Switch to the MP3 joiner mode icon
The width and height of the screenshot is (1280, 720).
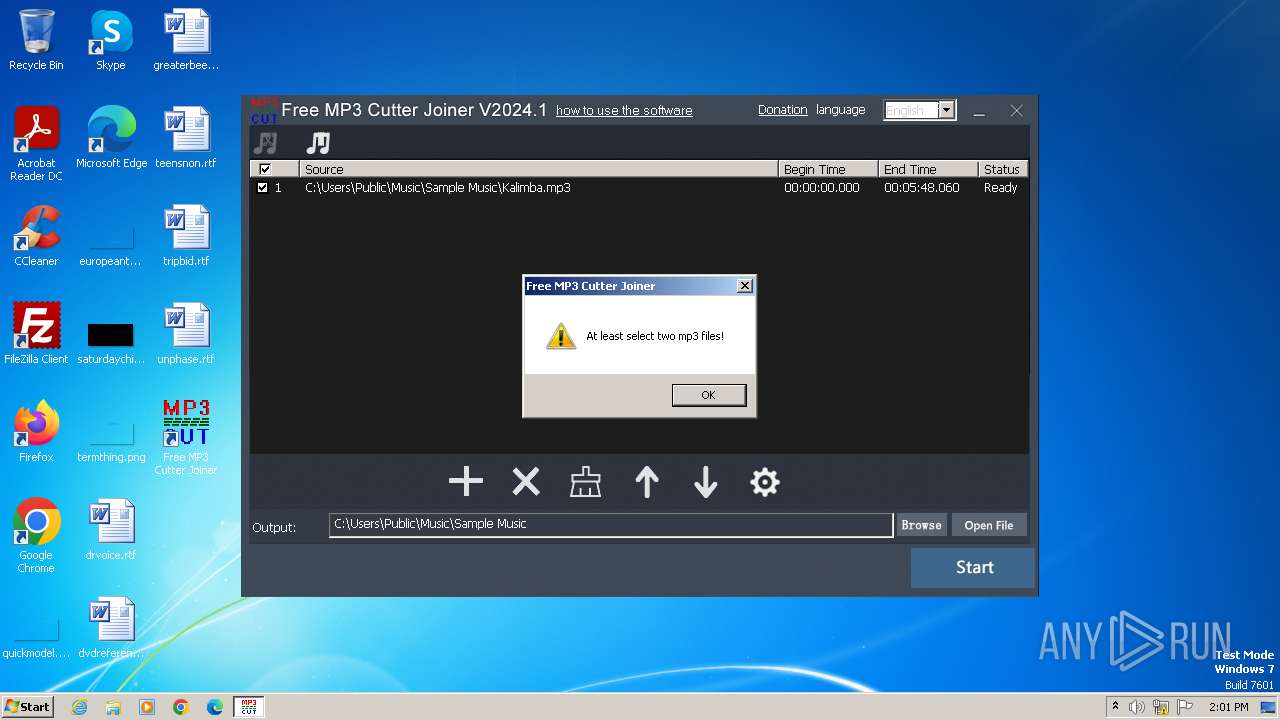click(318, 143)
